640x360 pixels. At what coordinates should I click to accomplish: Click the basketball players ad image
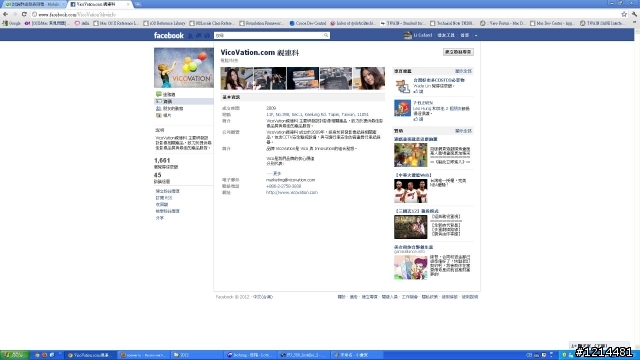point(411,191)
